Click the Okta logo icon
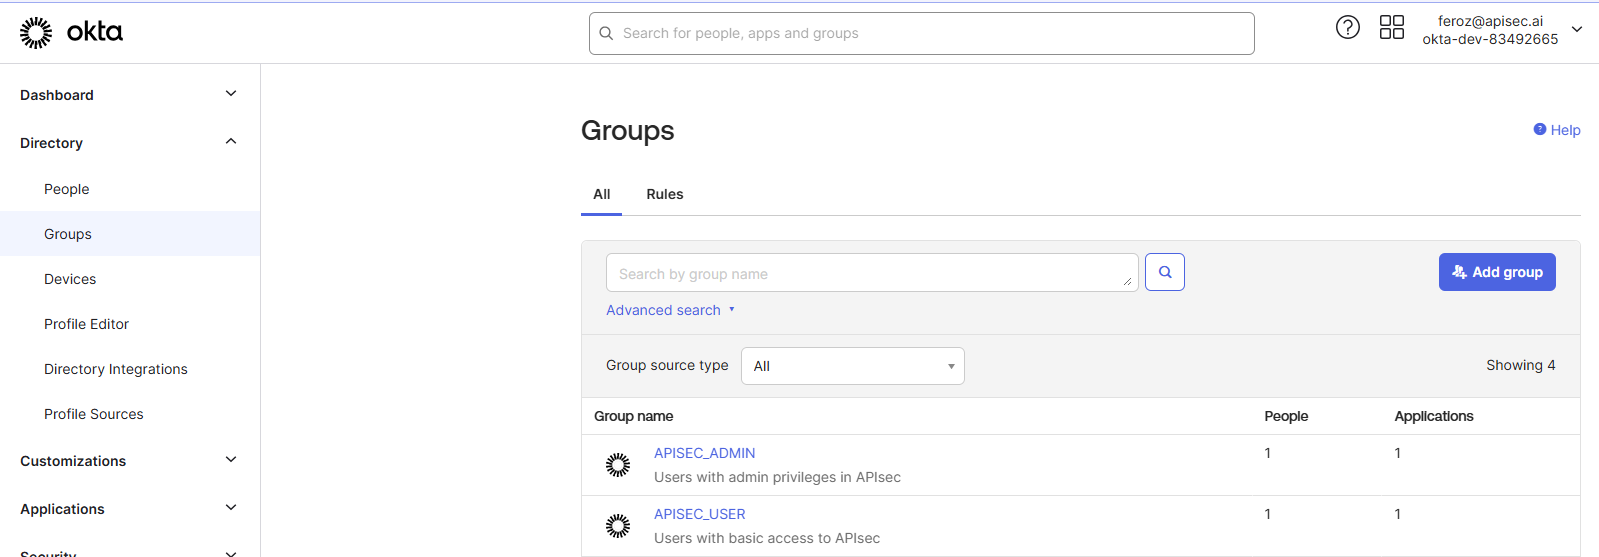The width and height of the screenshot is (1599, 557). [36, 33]
